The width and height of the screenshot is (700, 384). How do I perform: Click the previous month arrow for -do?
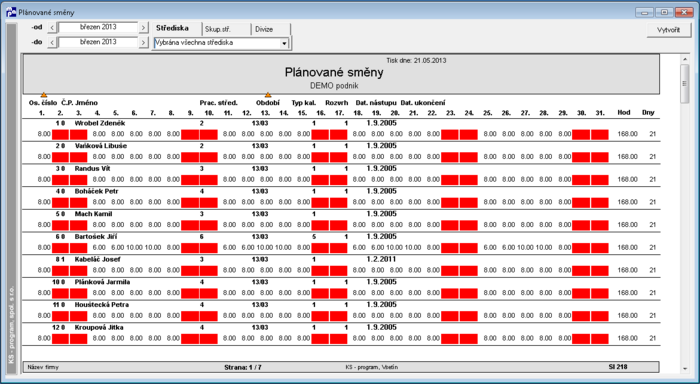[52, 43]
